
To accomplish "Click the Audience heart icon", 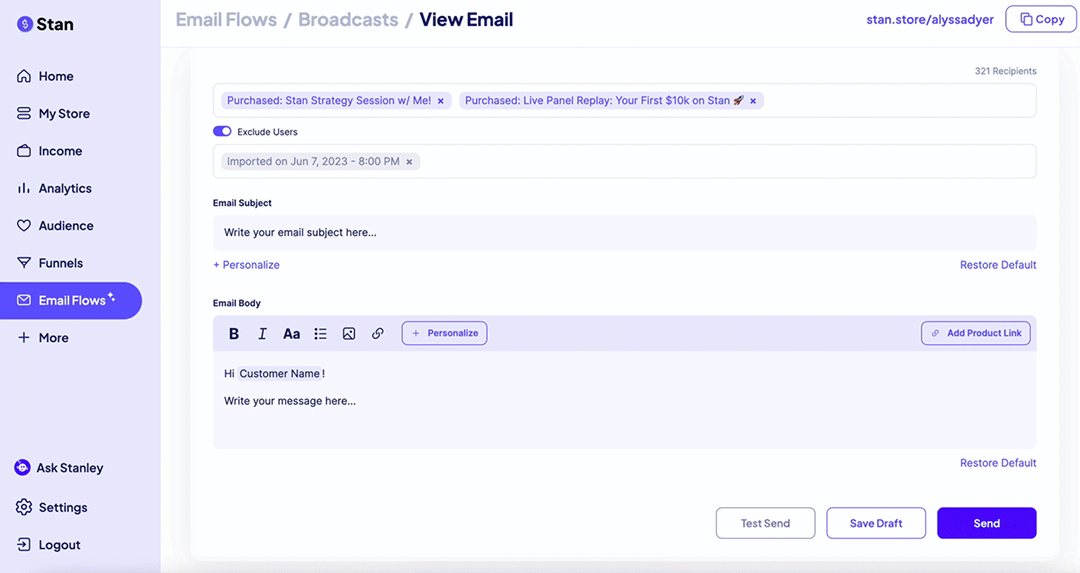I will pos(24,225).
